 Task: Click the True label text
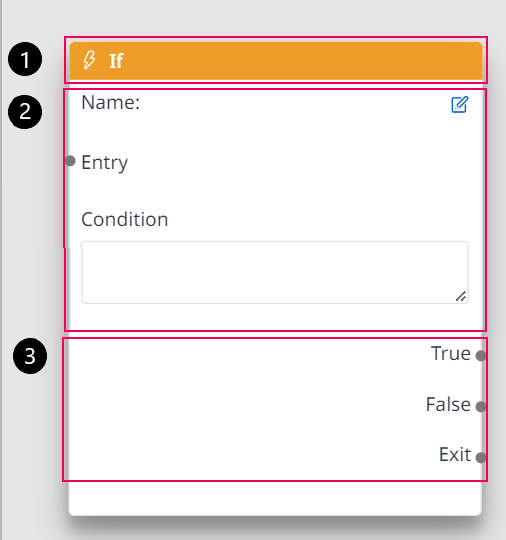tap(451, 353)
